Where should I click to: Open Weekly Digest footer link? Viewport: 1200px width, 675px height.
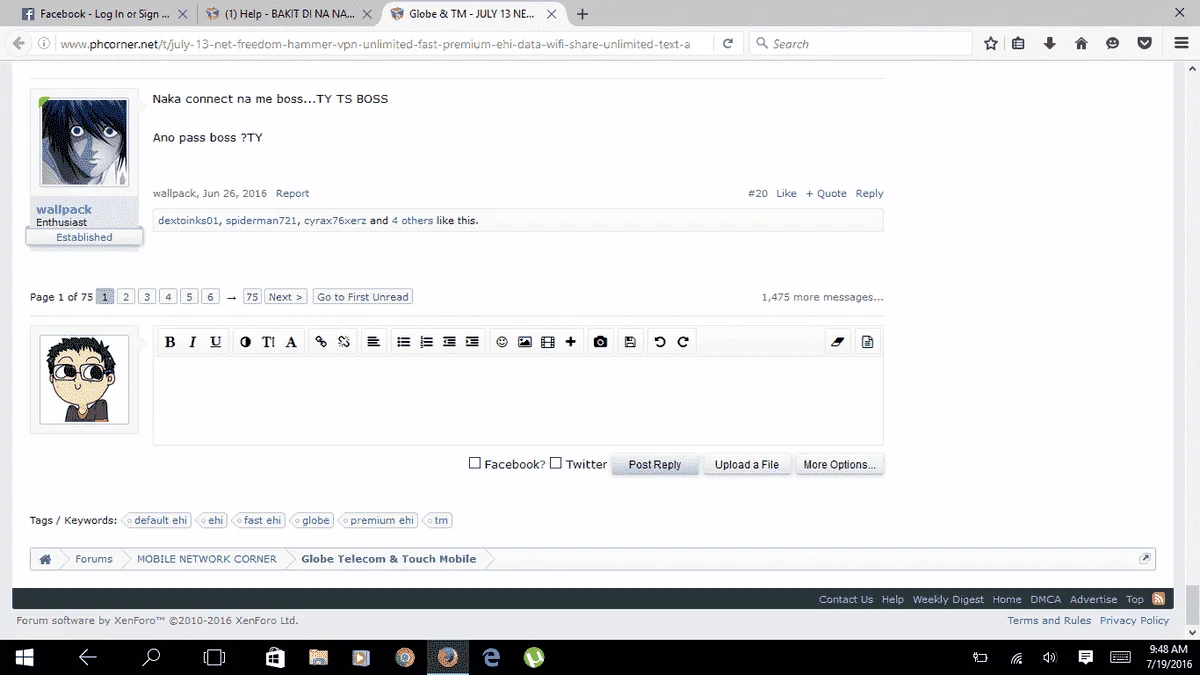pyautogui.click(x=948, y=599)
